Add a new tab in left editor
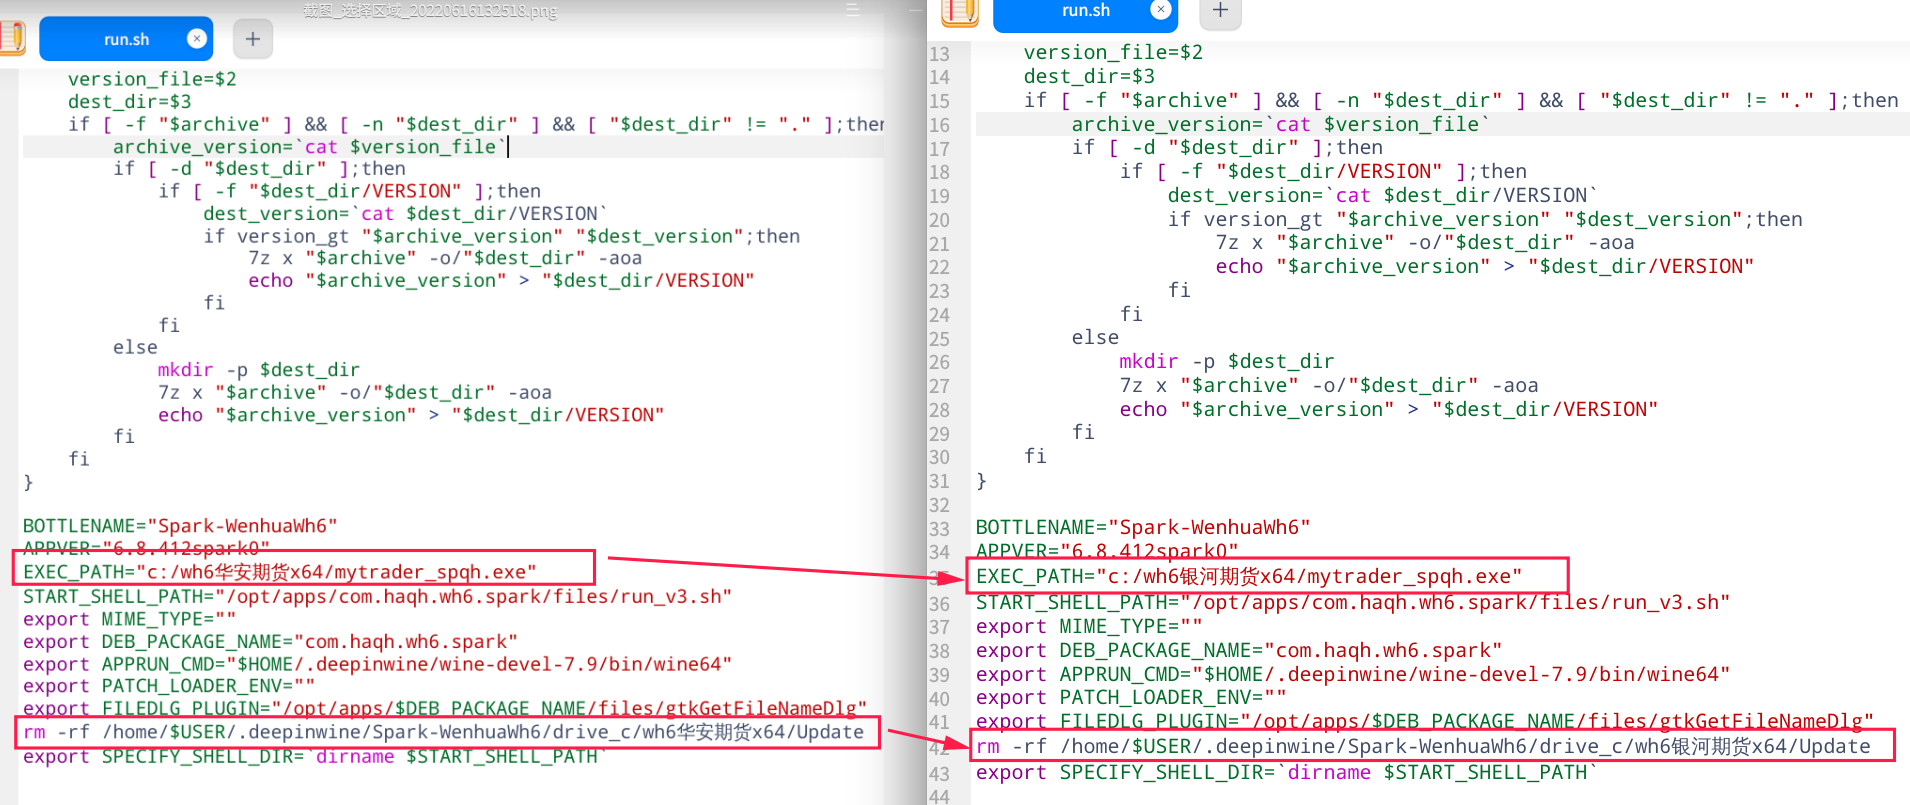The image size is (1910, 805). pyautogui.click(x=252, y=39)
